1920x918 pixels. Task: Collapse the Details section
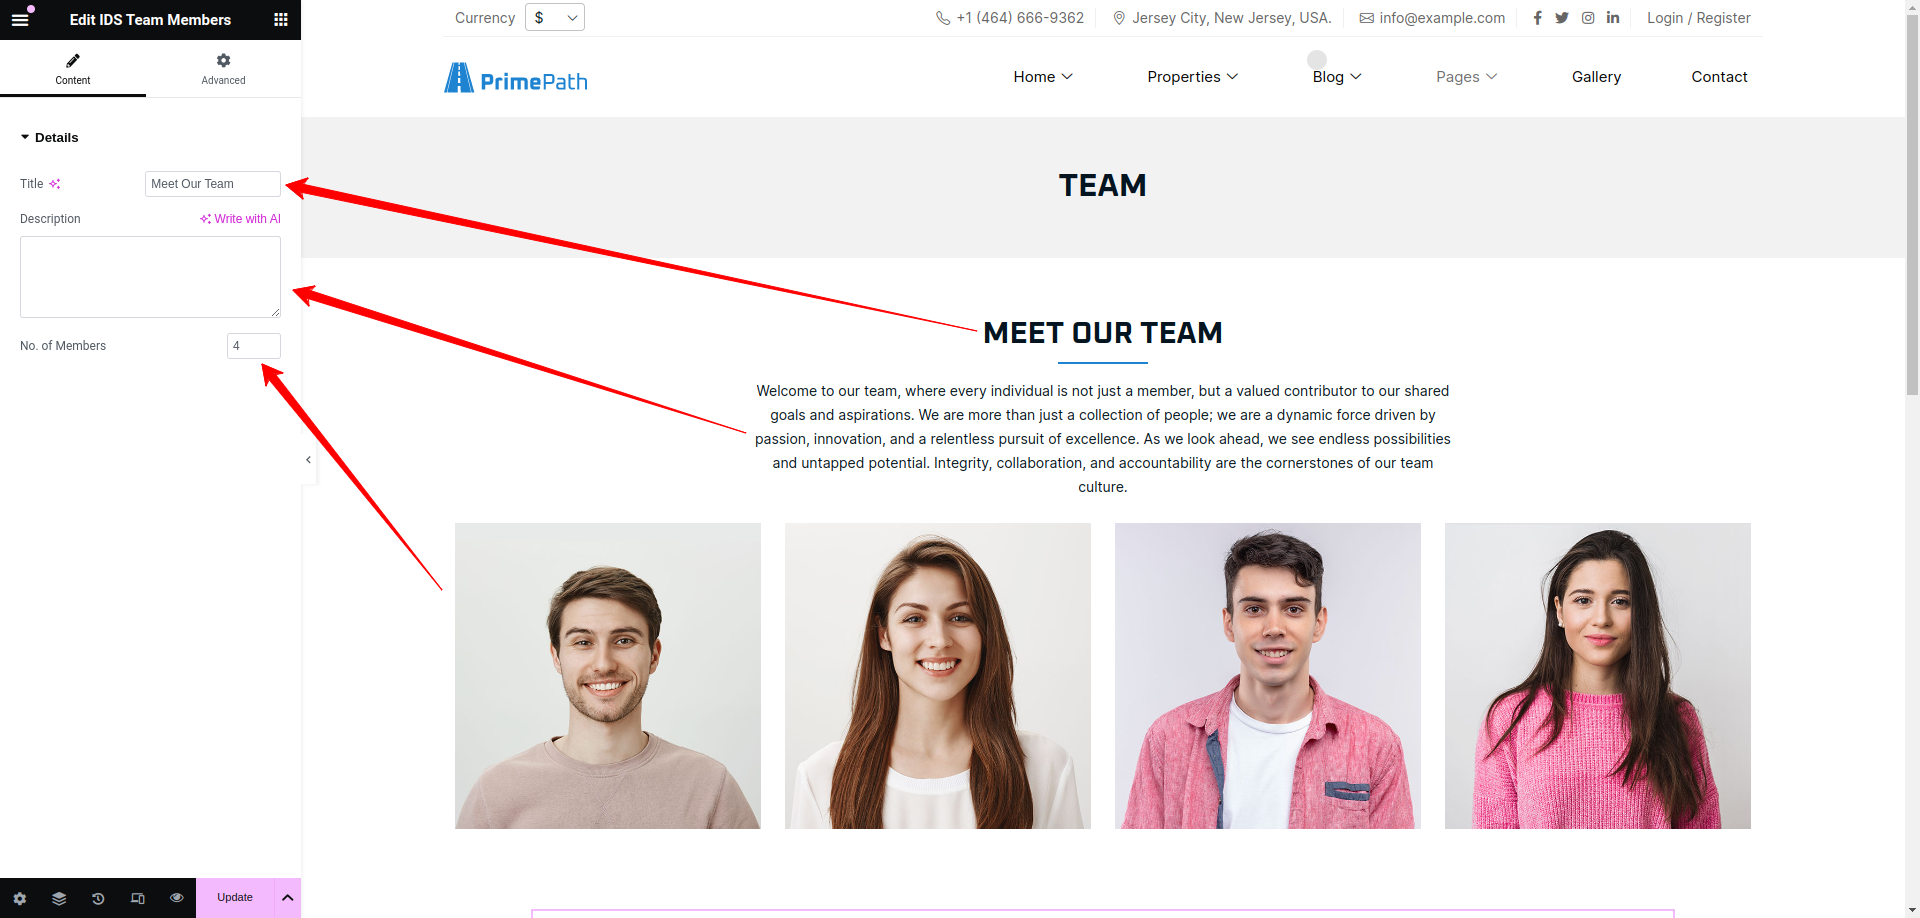[49, 138]
